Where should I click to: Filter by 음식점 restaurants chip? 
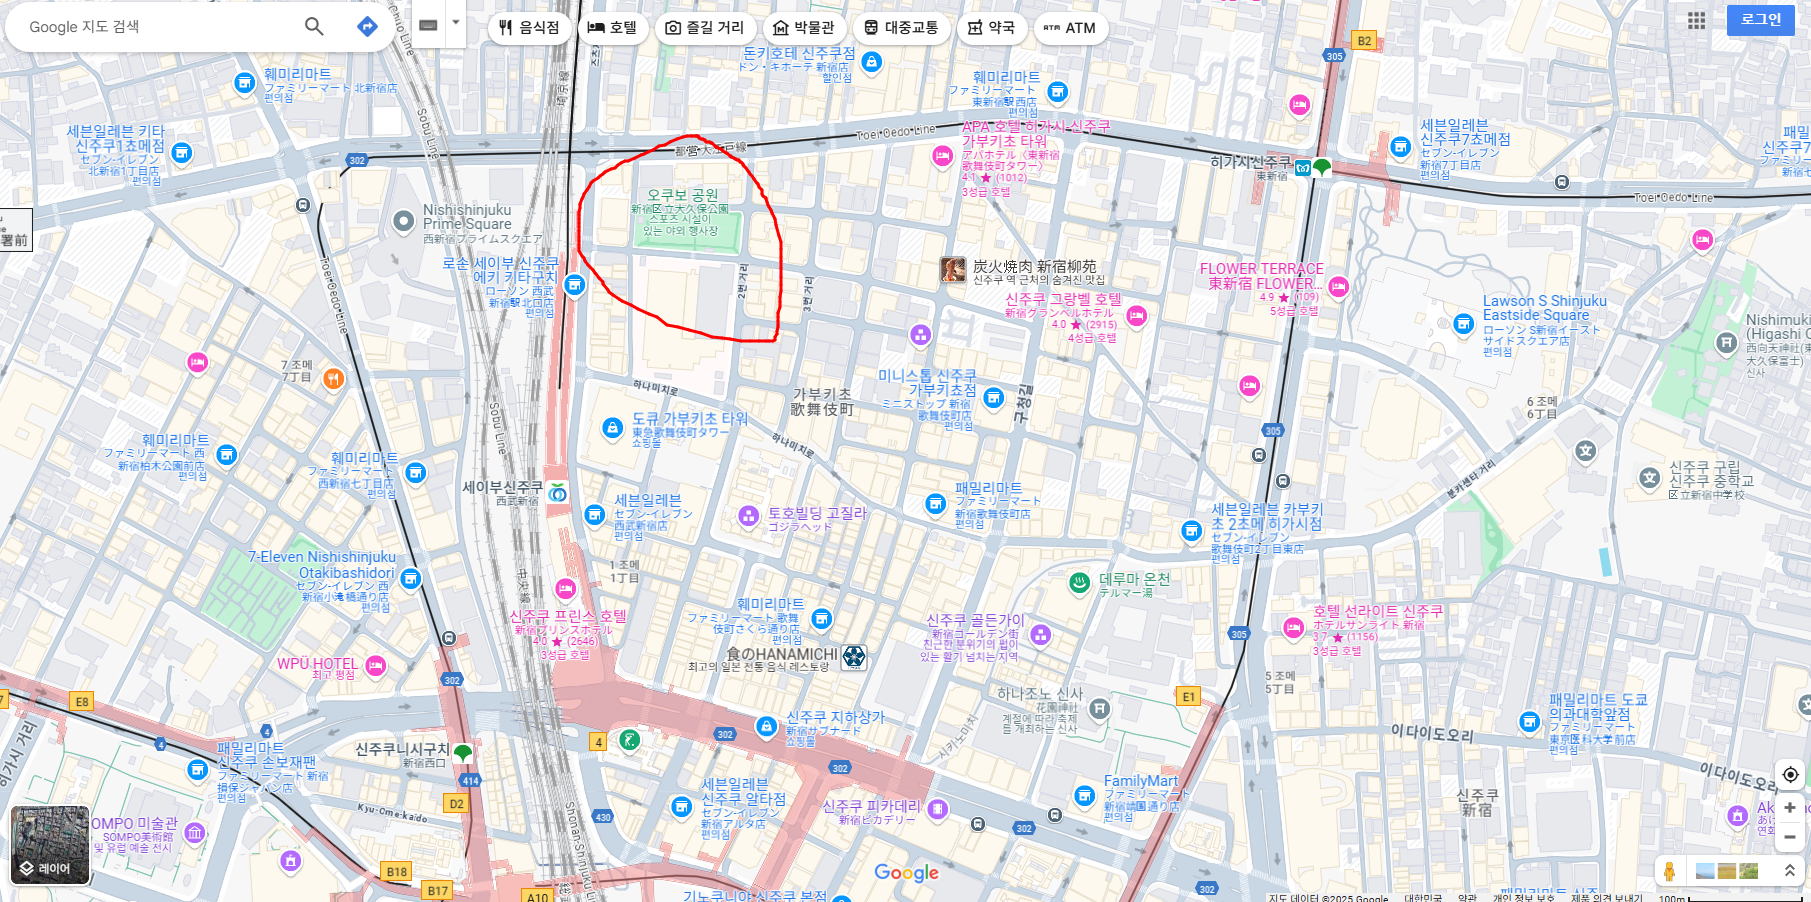[x=529, y=28]
